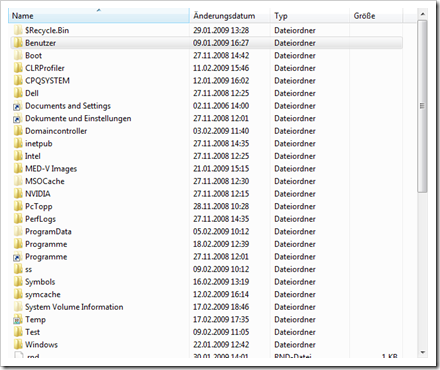Click the date 02.11.2006 14:00

221,106
